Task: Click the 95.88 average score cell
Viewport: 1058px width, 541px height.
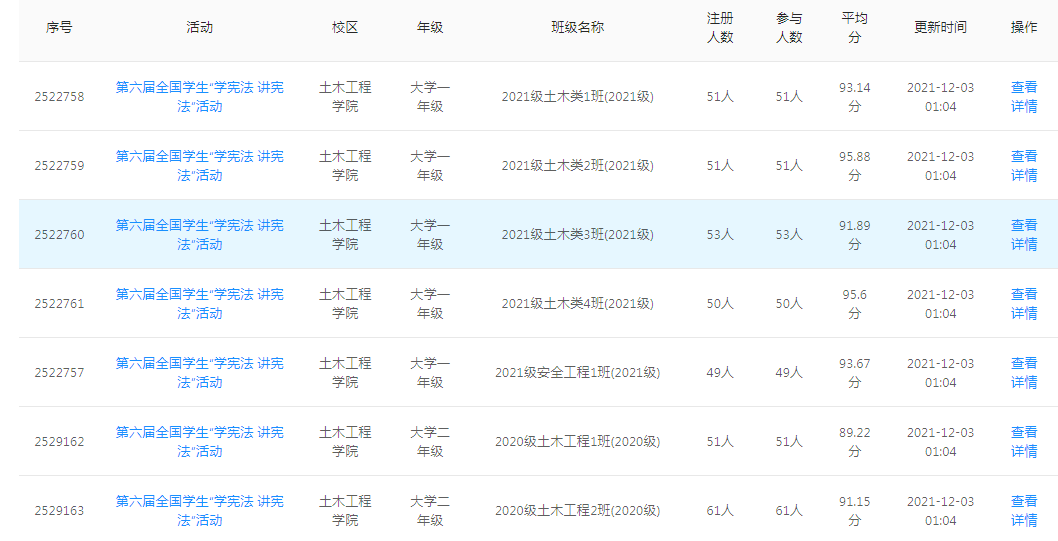Action: pyautogui.click(x=854, y=166)
